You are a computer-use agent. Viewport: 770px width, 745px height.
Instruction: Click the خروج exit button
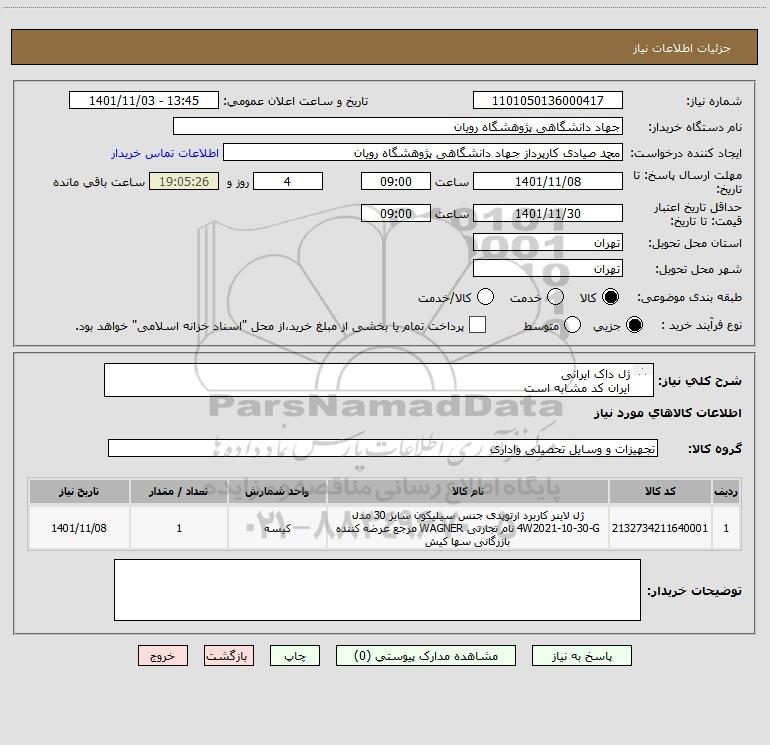(x=163, y=656)
